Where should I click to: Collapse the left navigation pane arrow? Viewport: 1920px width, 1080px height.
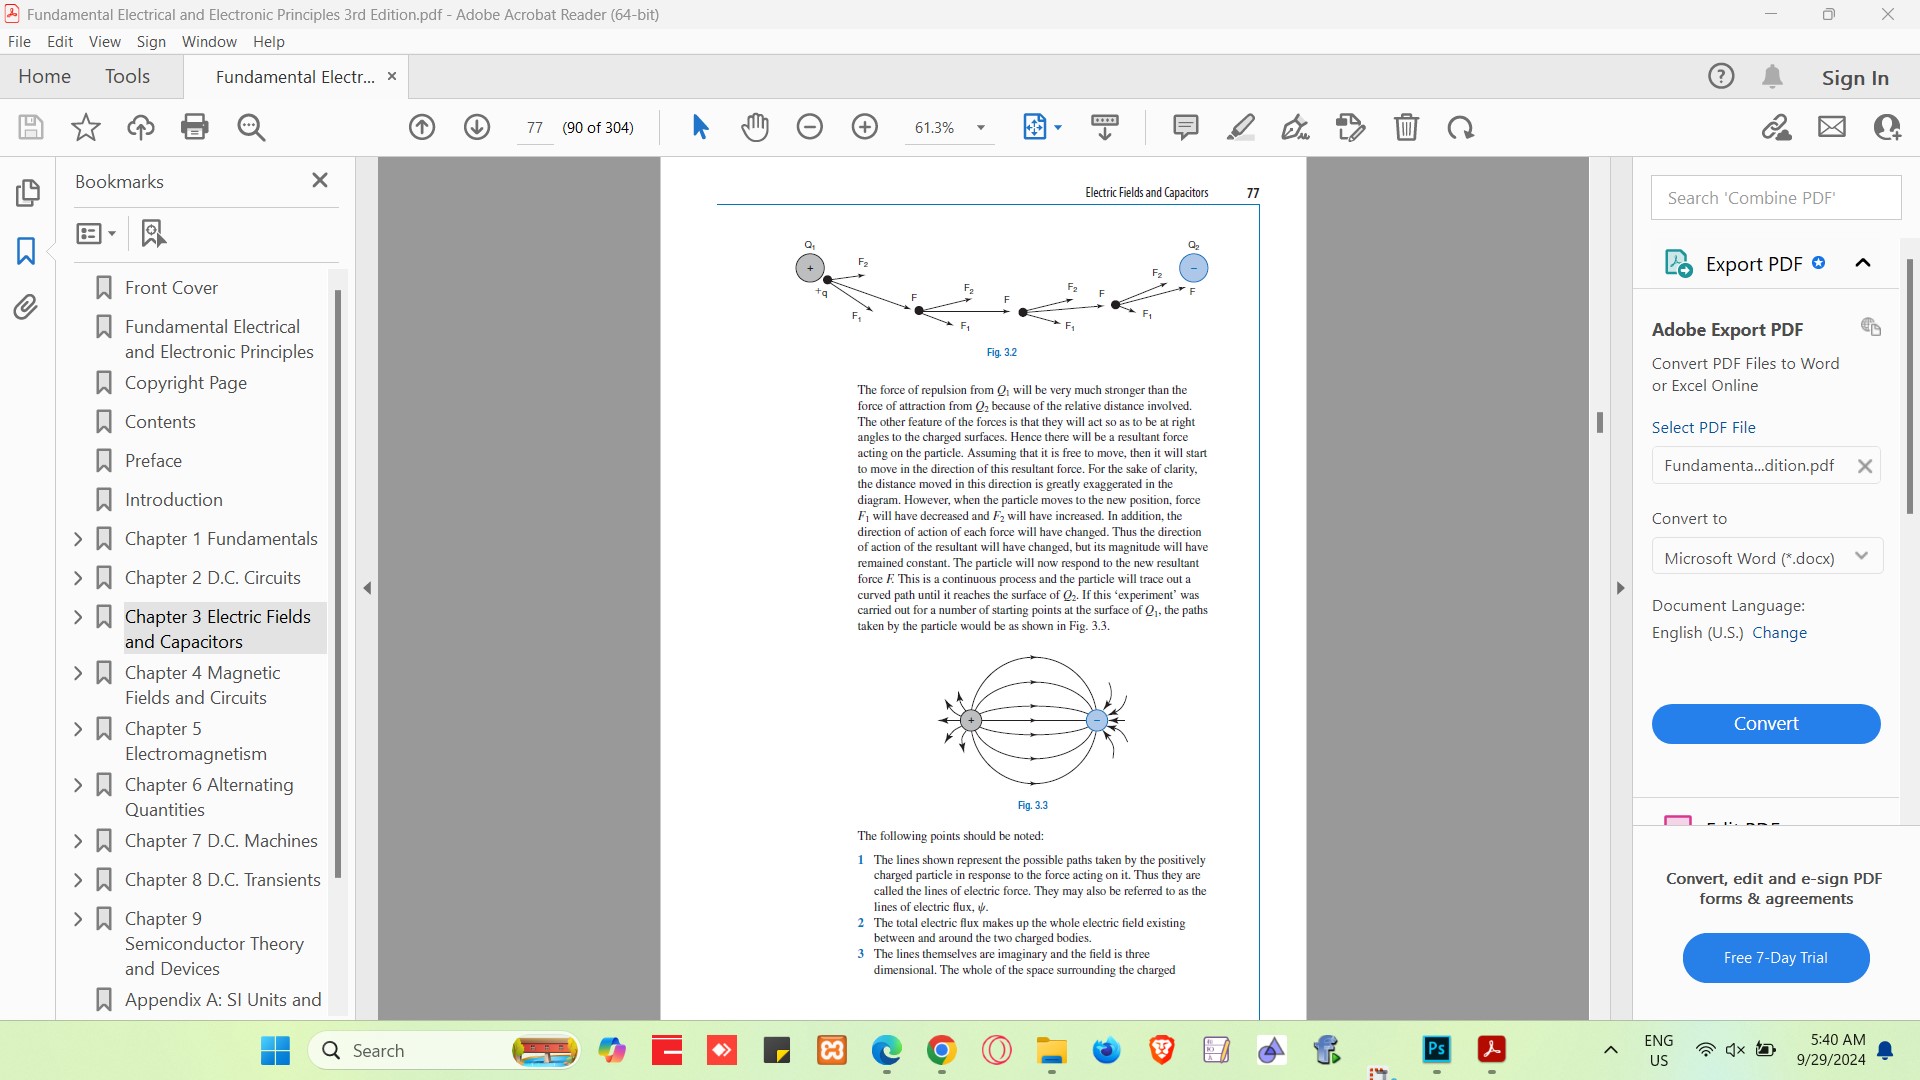point(367,588)
